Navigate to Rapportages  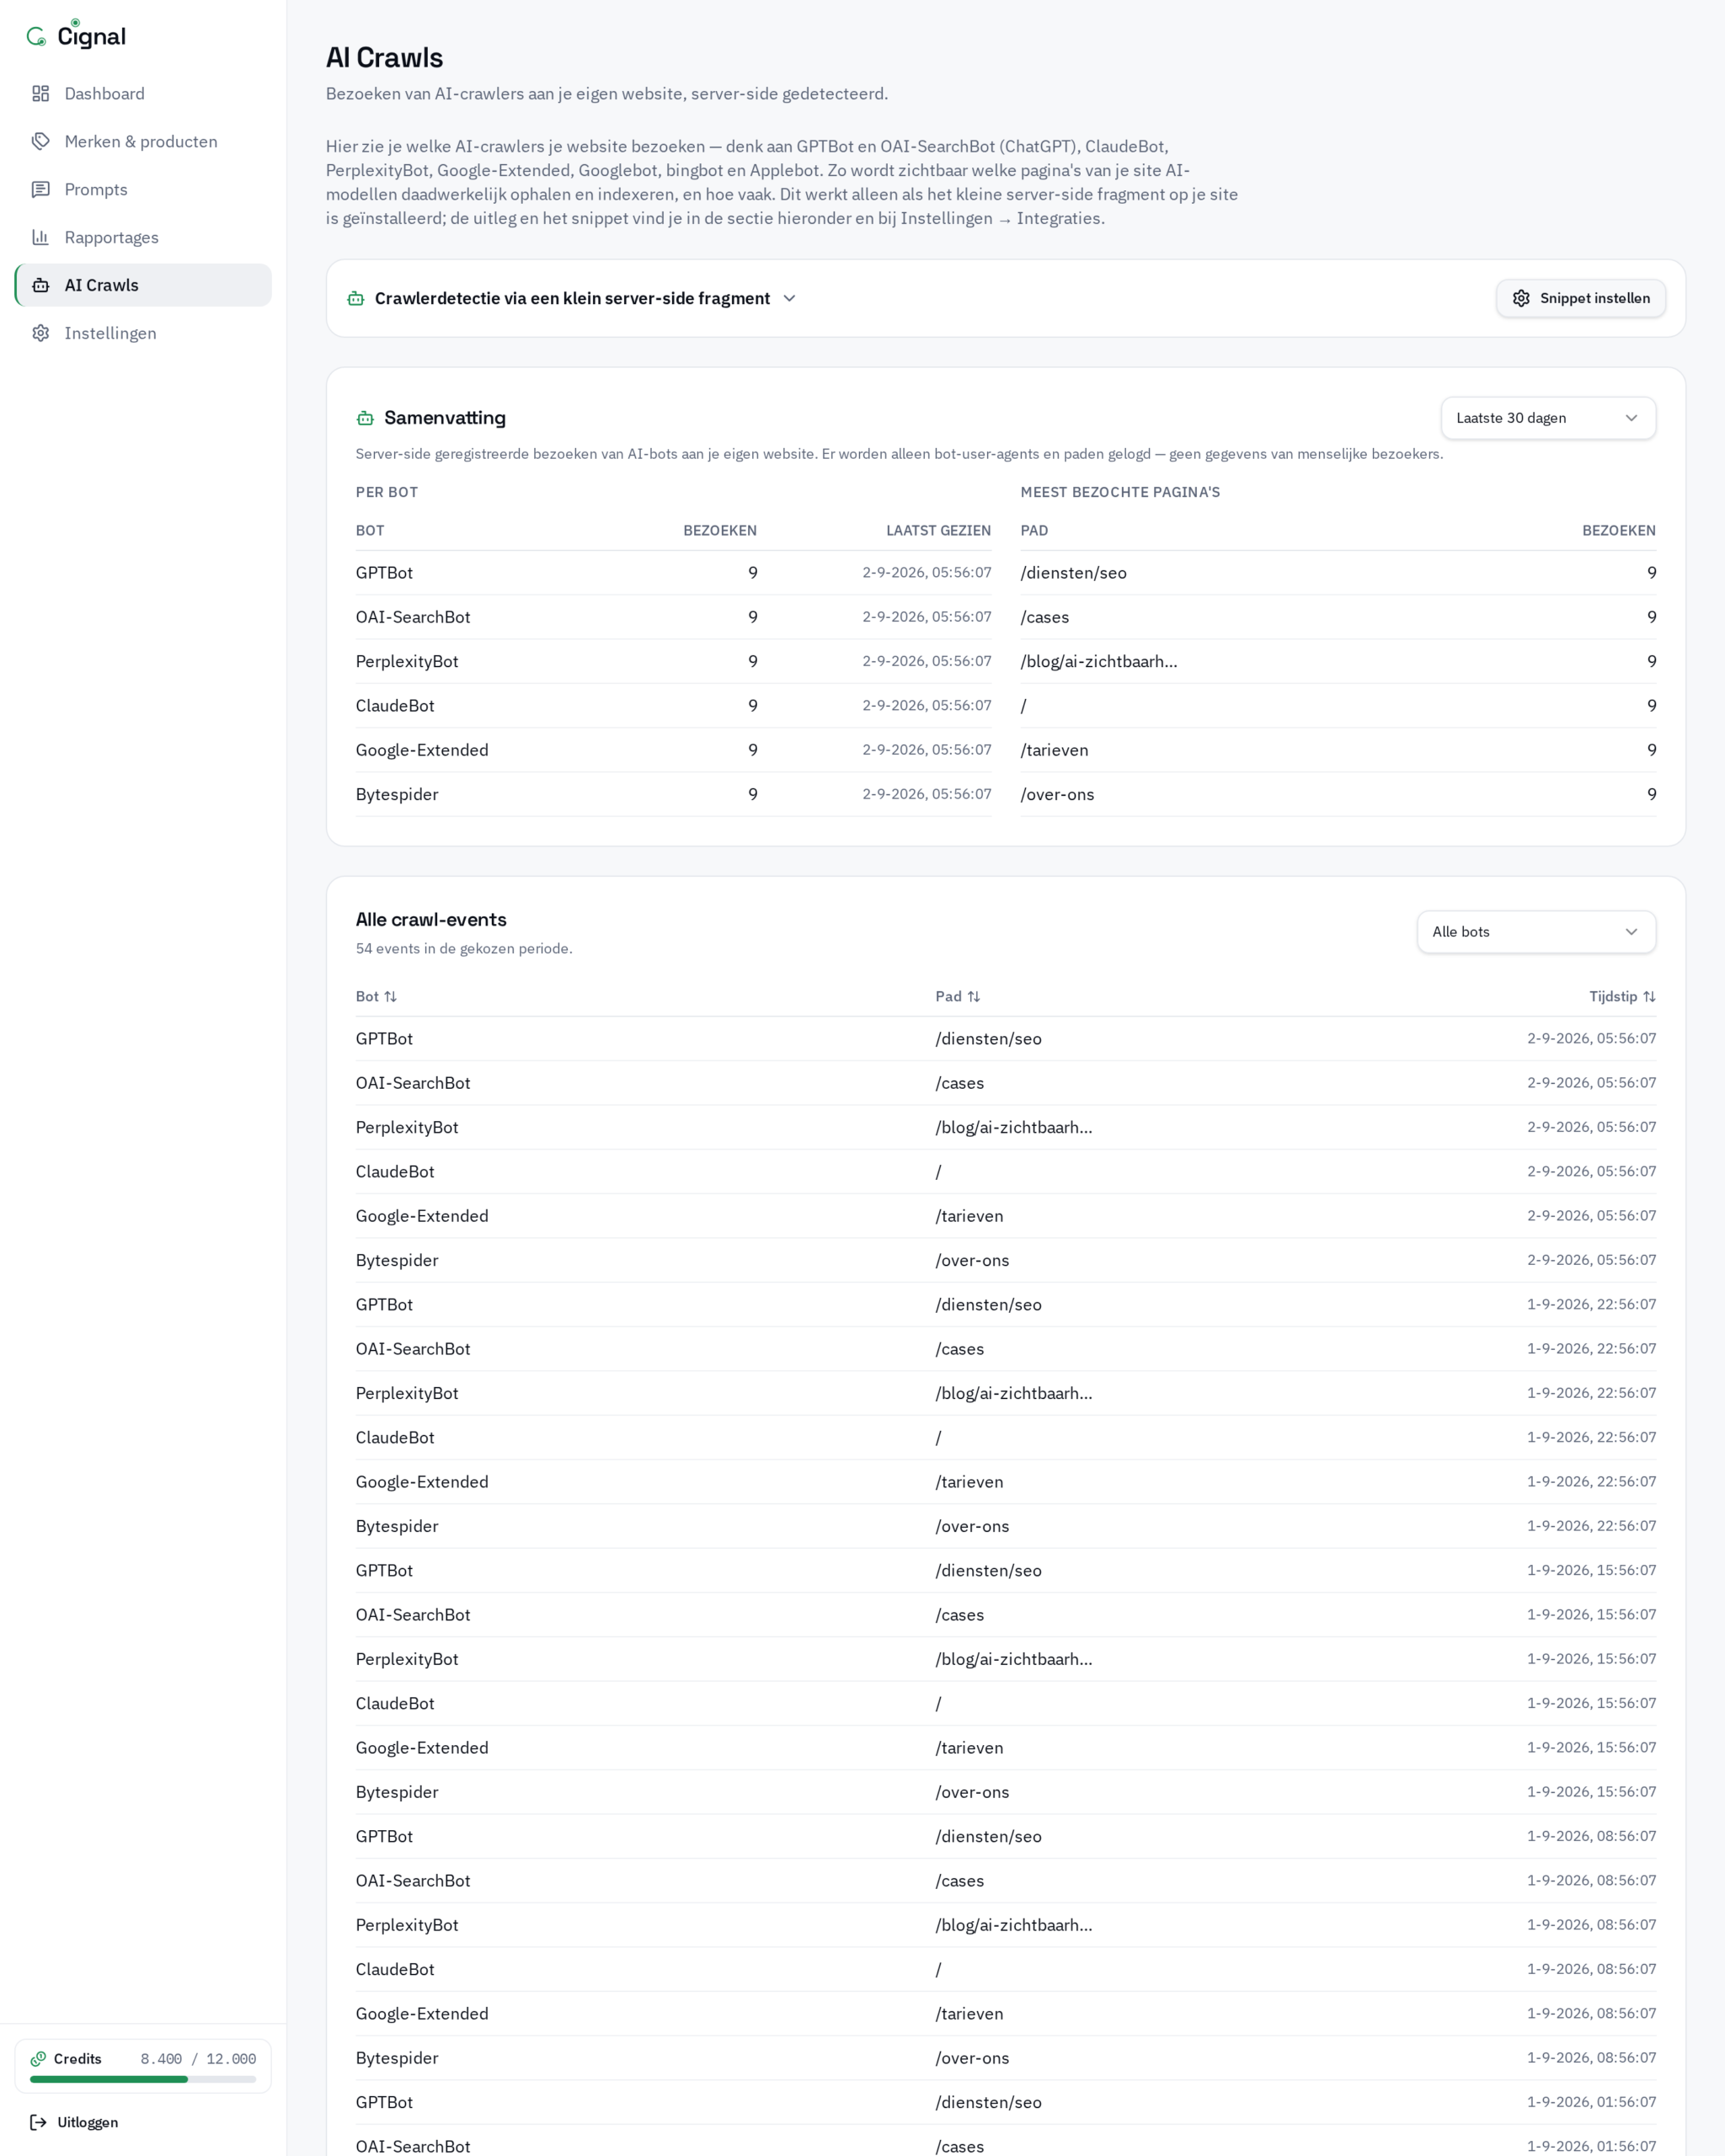[143, 238]
